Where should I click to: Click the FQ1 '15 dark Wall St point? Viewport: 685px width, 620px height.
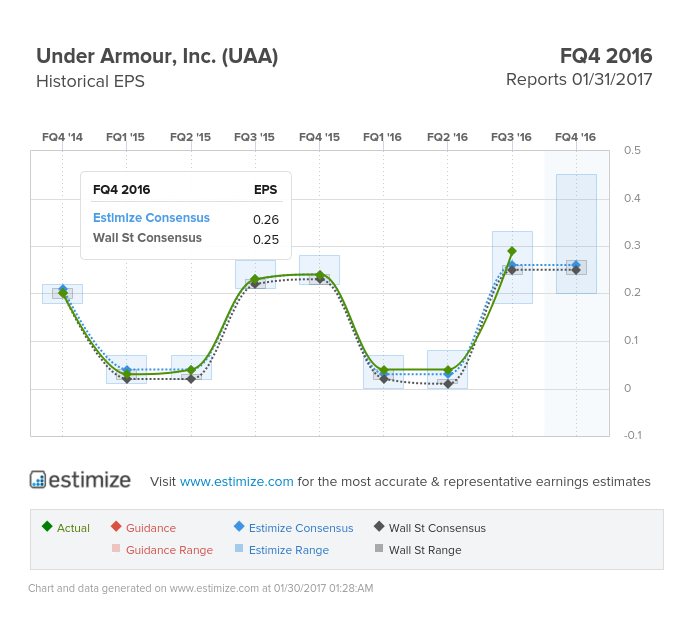coord(127,379)
